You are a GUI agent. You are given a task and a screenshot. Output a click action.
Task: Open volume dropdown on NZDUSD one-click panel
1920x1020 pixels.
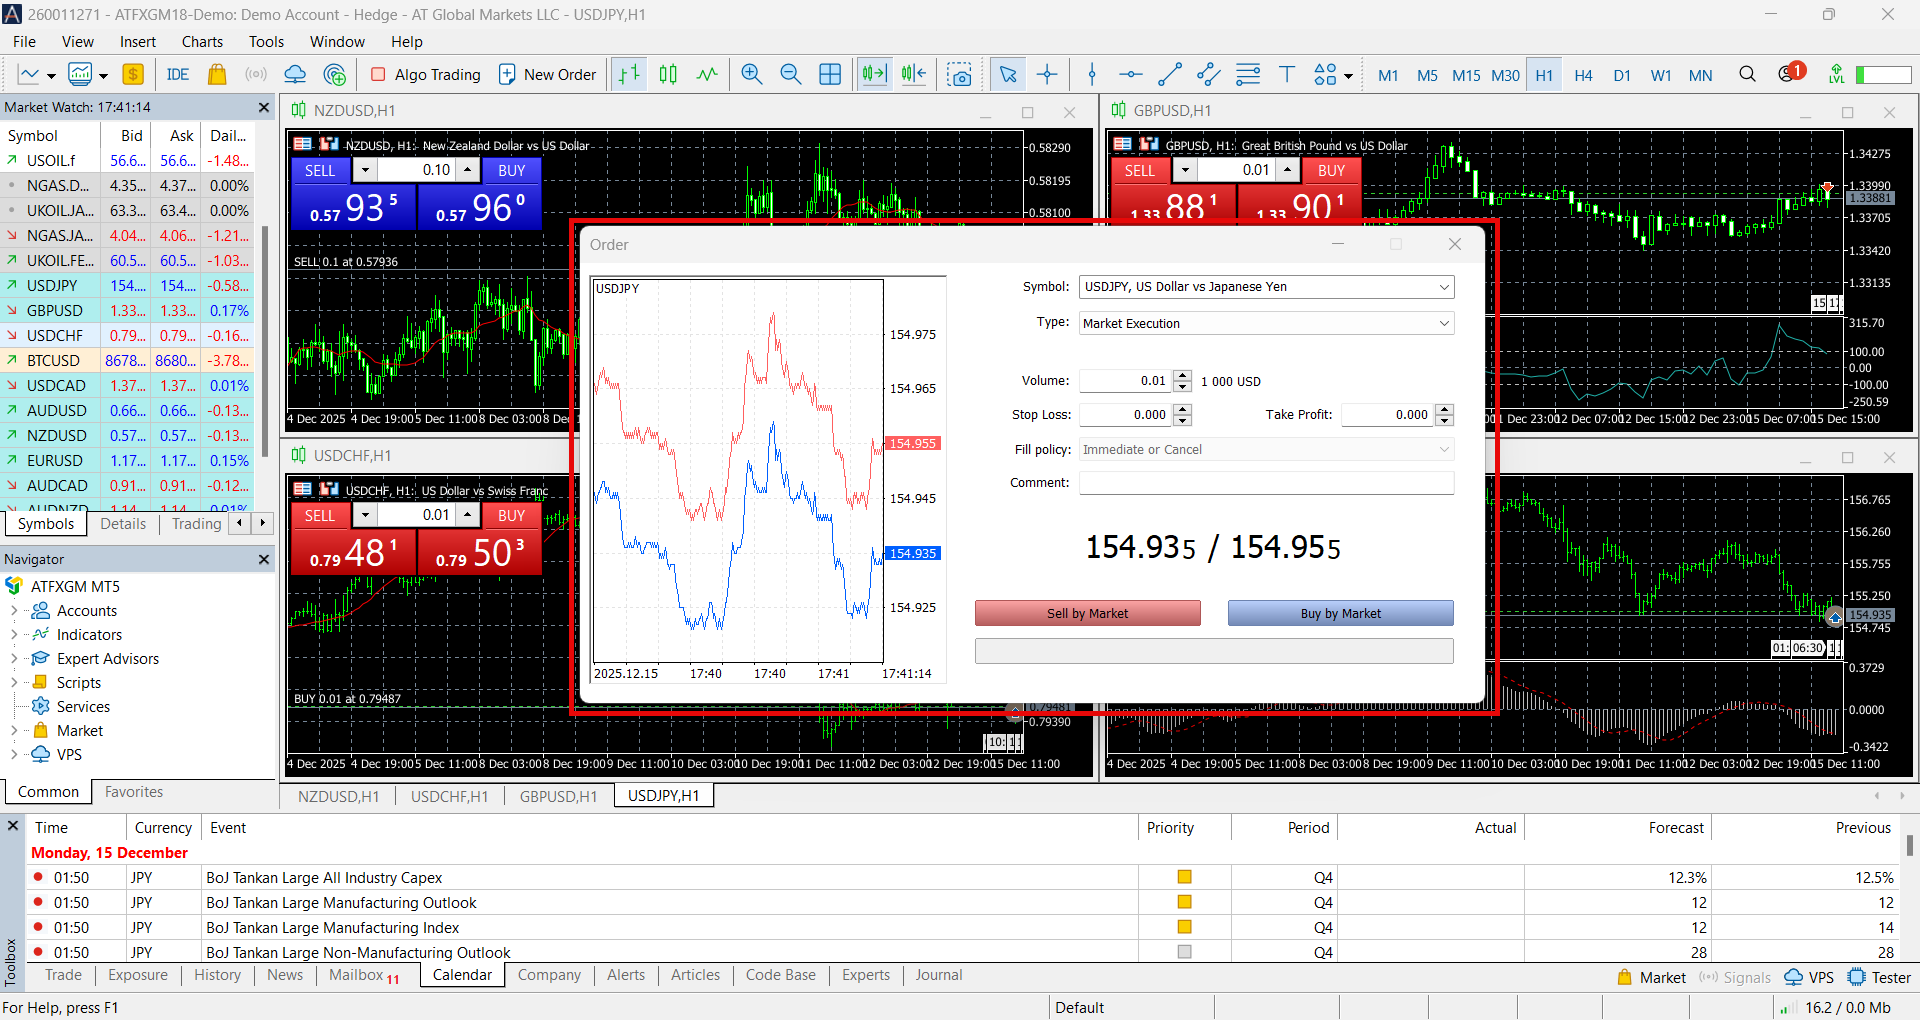366,171
